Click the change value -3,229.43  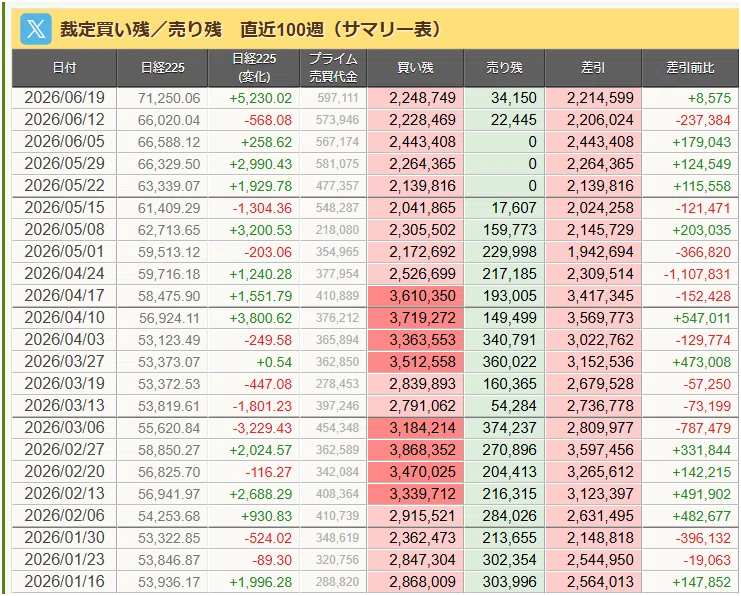[262, 428]
